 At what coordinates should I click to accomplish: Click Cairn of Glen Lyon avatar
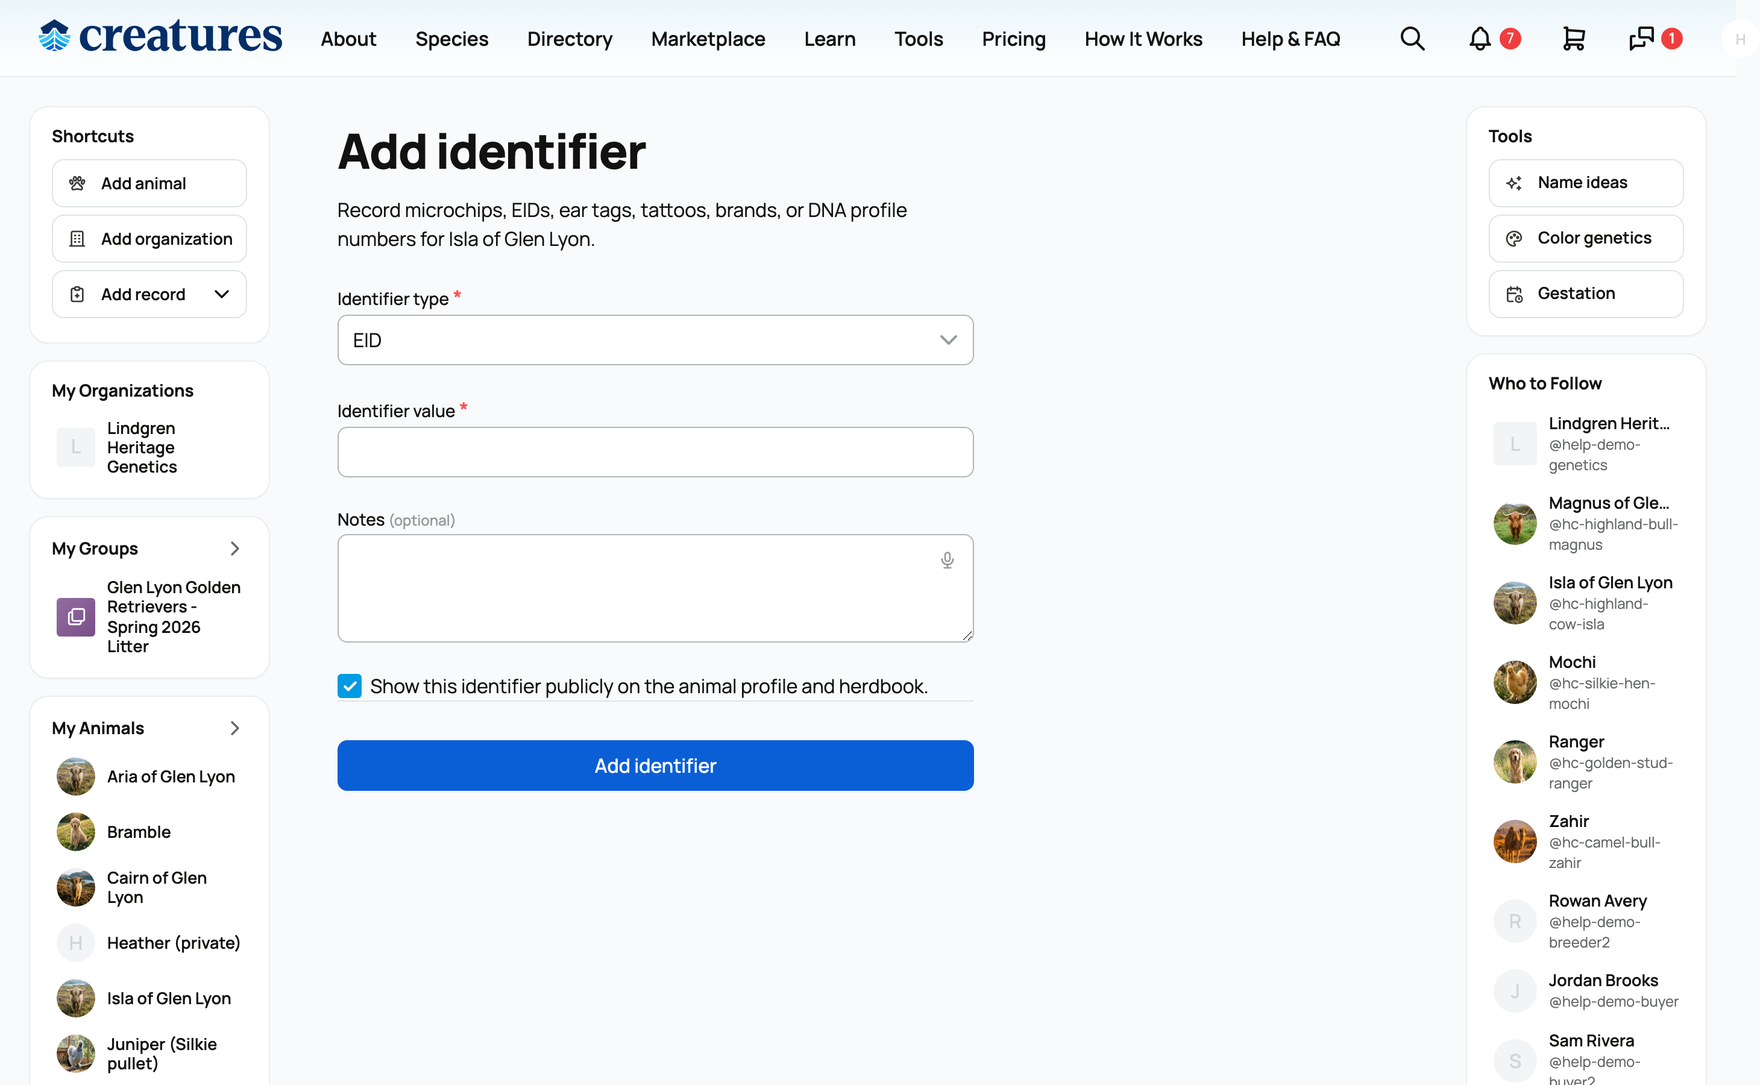pos(76,887)
